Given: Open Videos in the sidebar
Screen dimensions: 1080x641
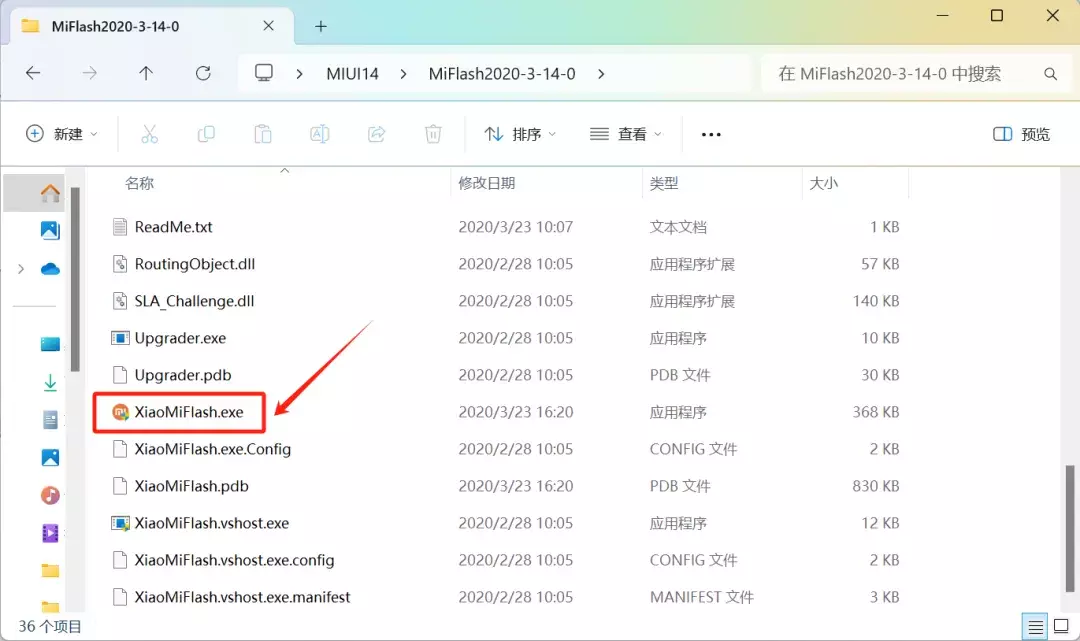Looking at the screenshot, I should 50,533.
